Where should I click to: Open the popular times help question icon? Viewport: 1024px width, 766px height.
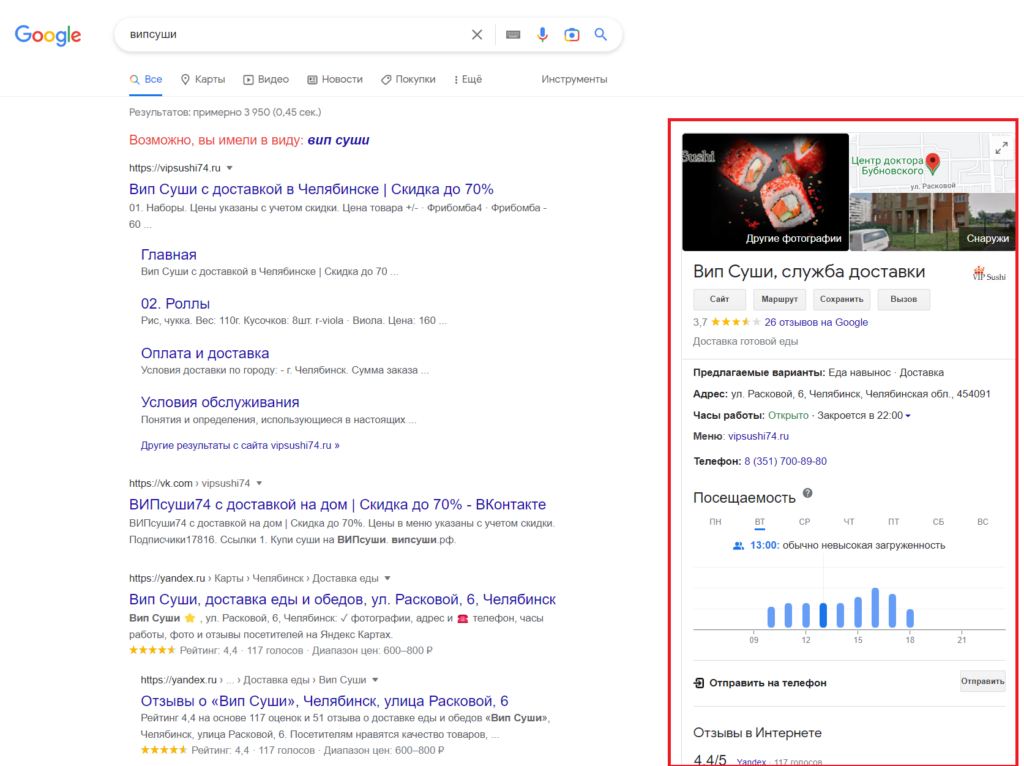[x=808, y=494]
